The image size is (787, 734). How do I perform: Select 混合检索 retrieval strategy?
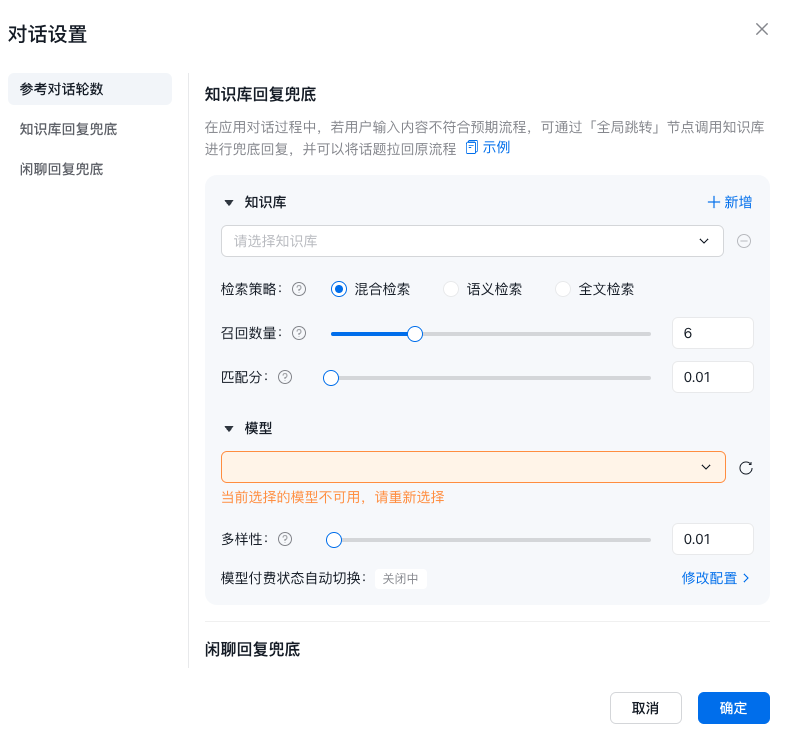click(339, 289)
